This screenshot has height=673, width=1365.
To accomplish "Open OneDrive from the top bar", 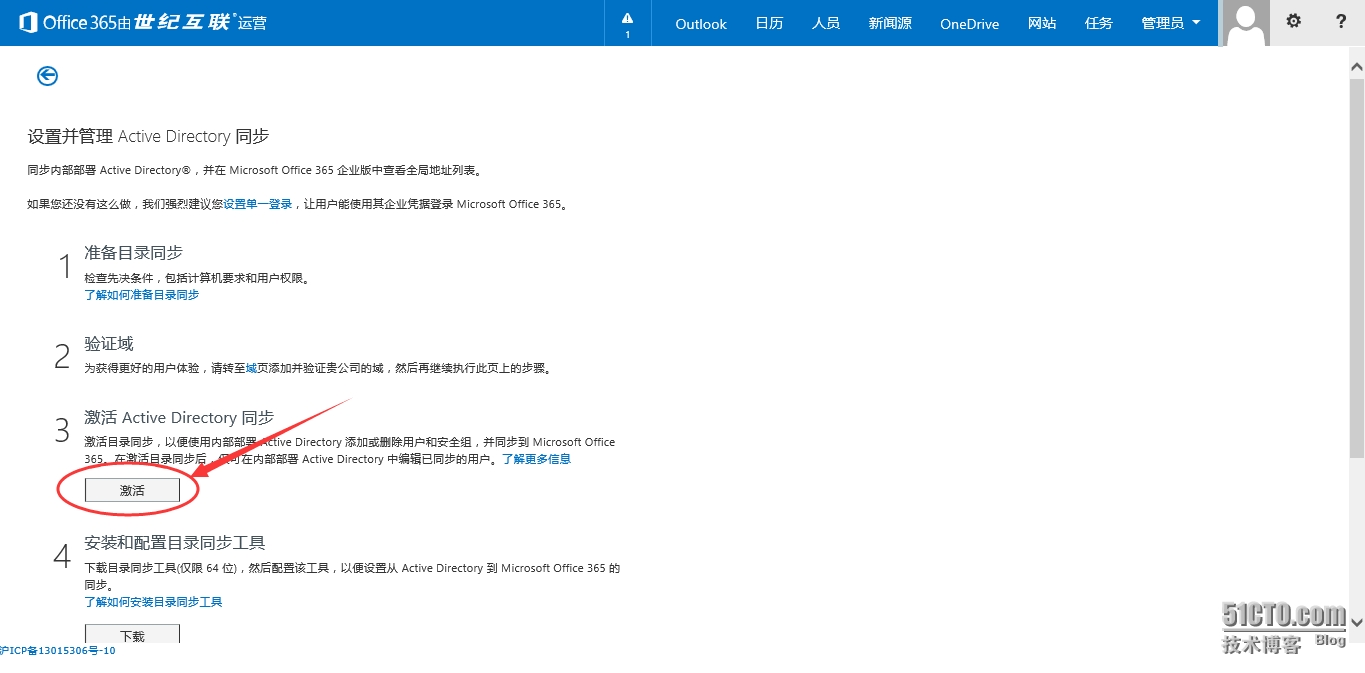I will (x=969, y=23).
